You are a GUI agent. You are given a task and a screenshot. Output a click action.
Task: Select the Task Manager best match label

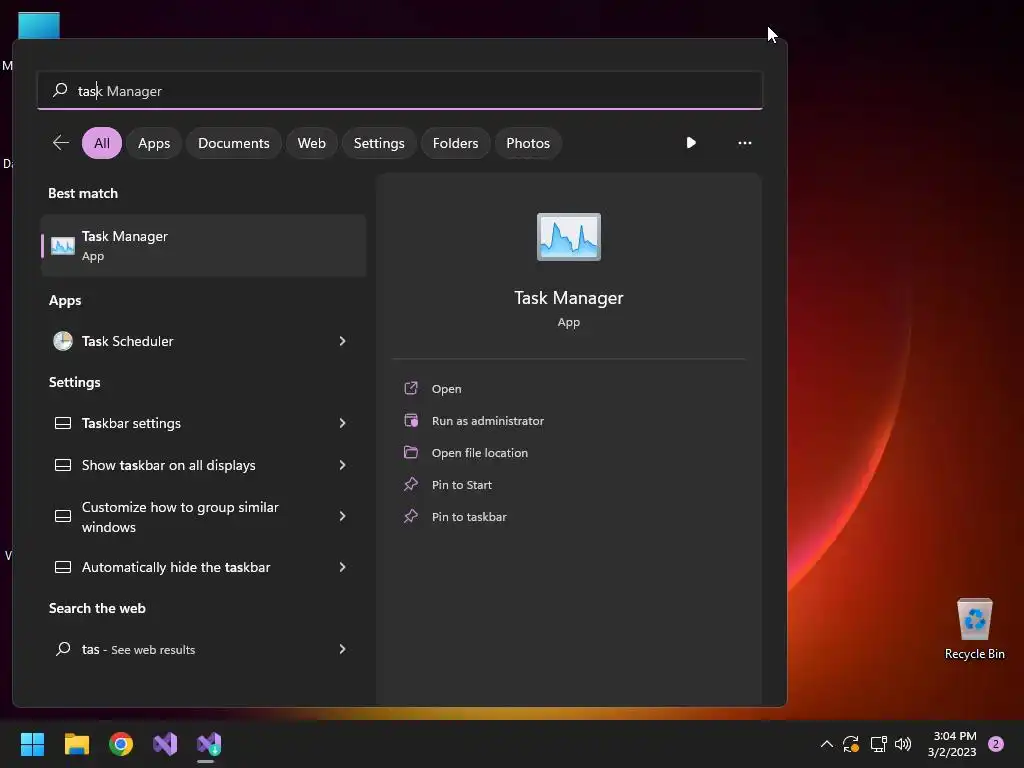(124, 236)
